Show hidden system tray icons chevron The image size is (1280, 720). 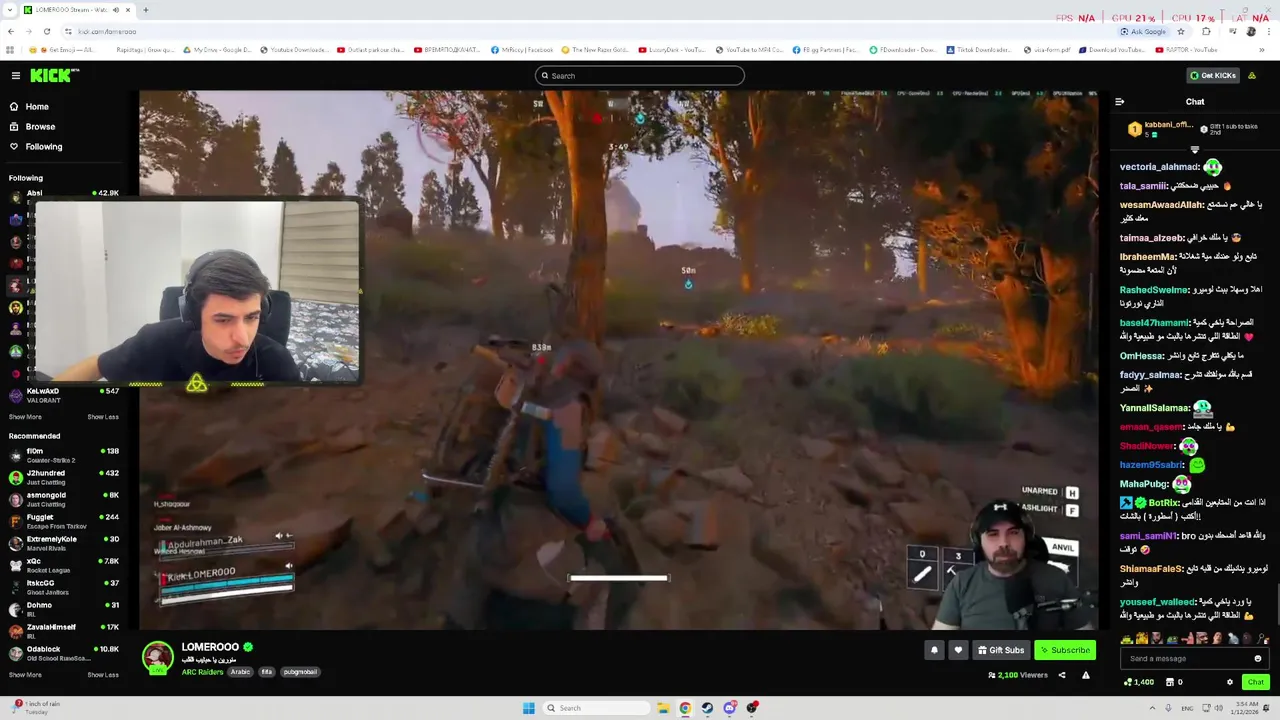pos(1152,708)
